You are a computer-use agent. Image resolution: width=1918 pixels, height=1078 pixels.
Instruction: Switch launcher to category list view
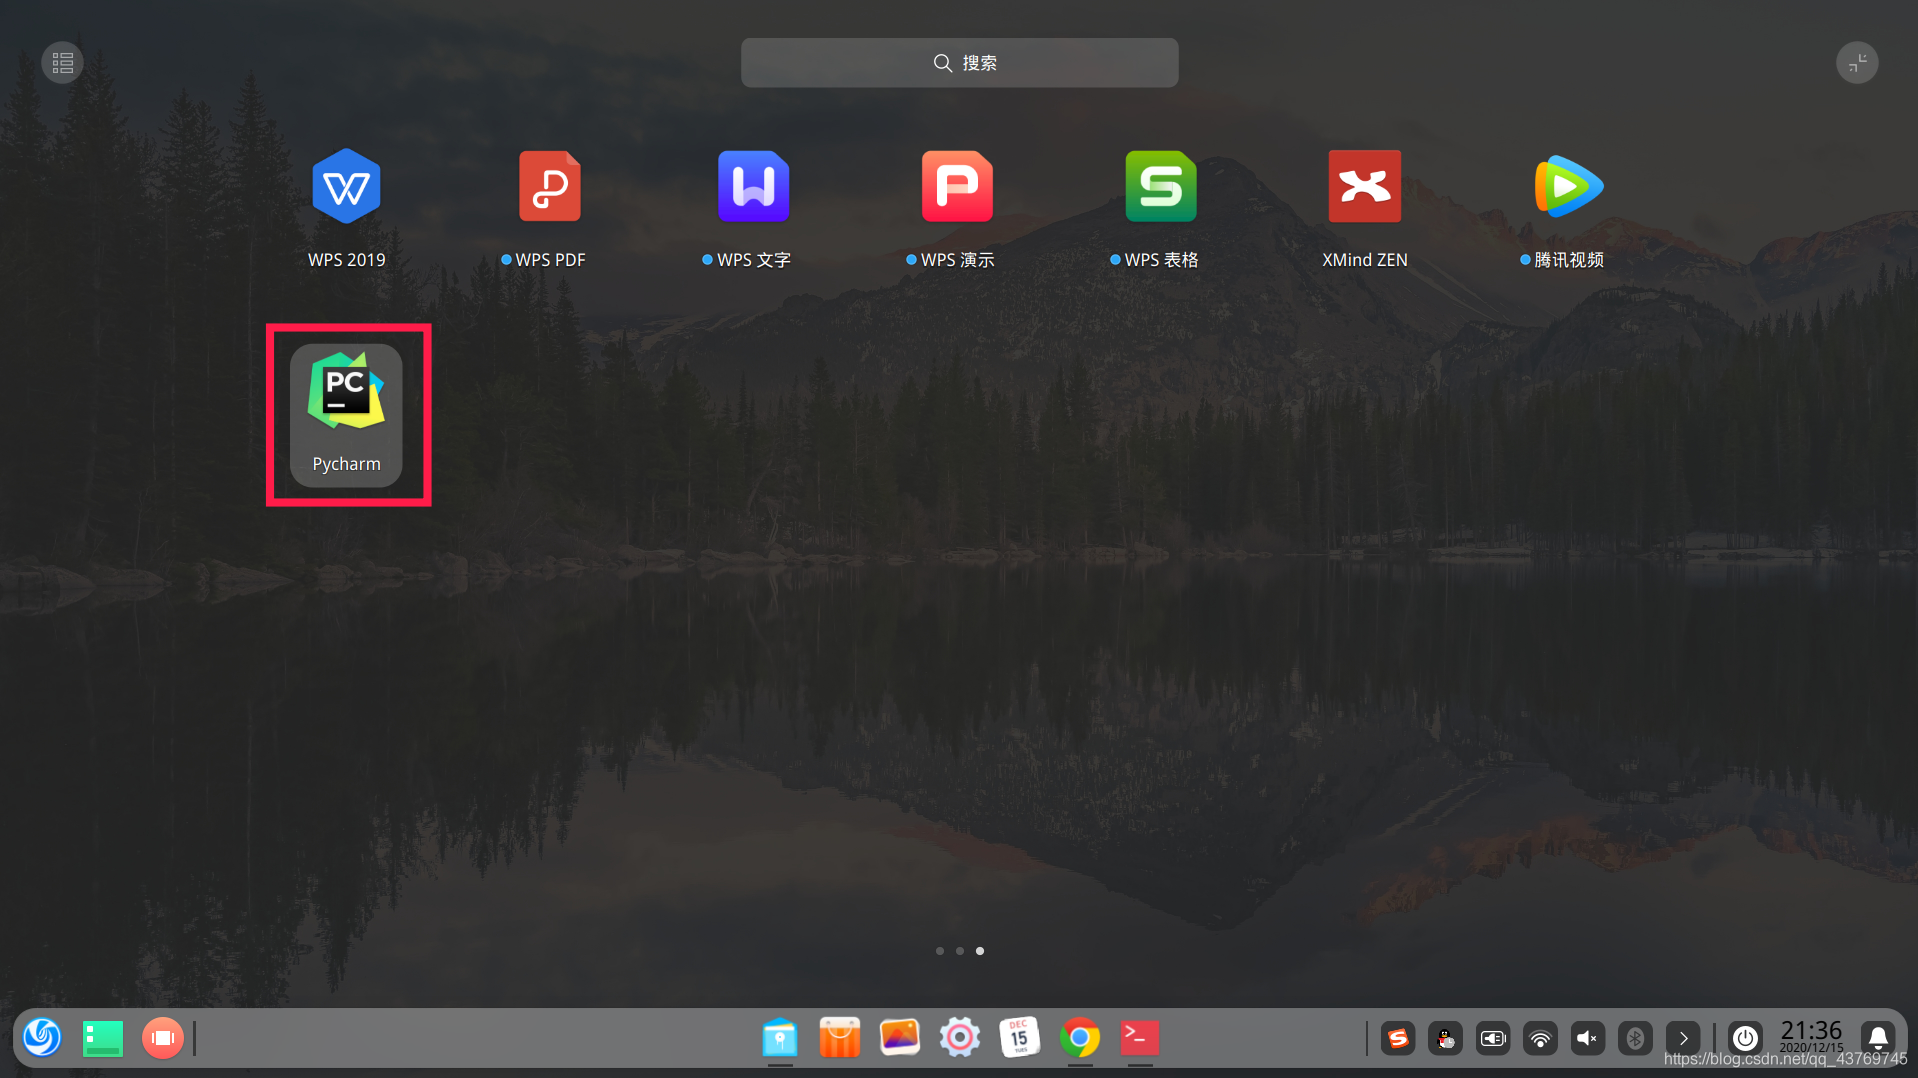pos(62,63)
